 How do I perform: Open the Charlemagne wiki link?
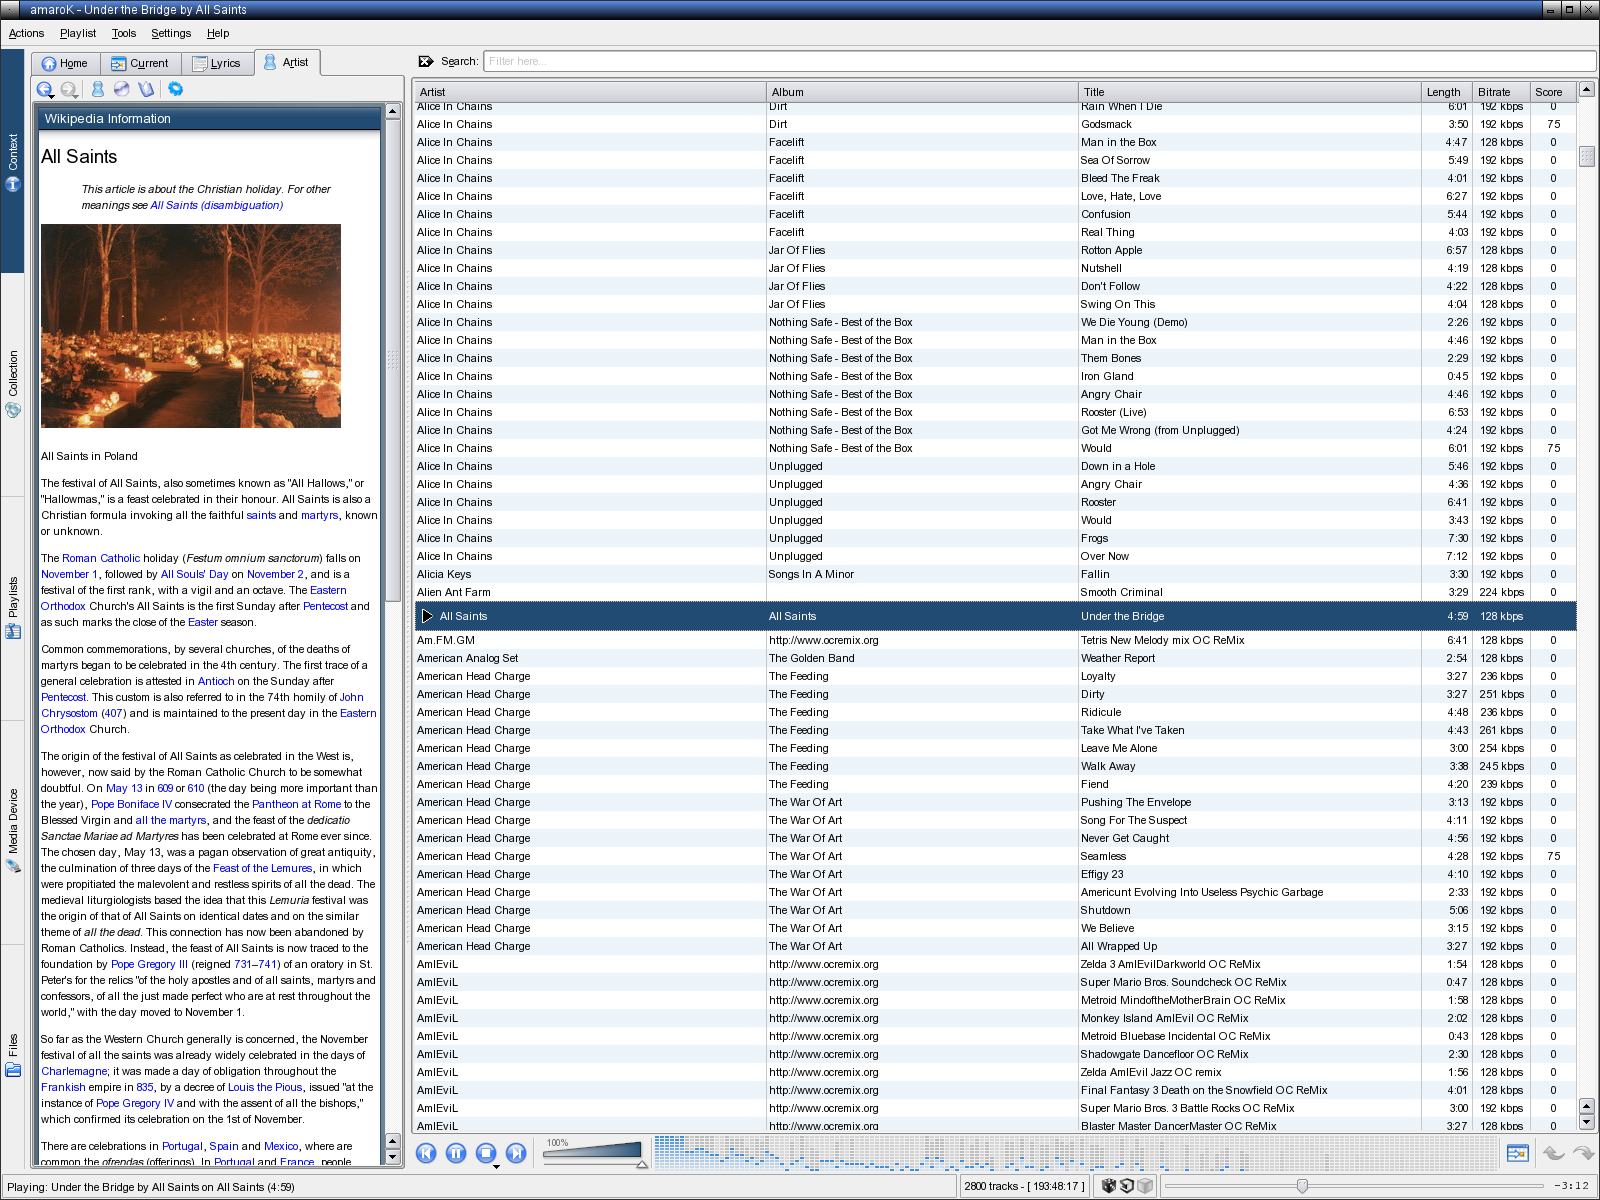click(x=74, y=1071)
